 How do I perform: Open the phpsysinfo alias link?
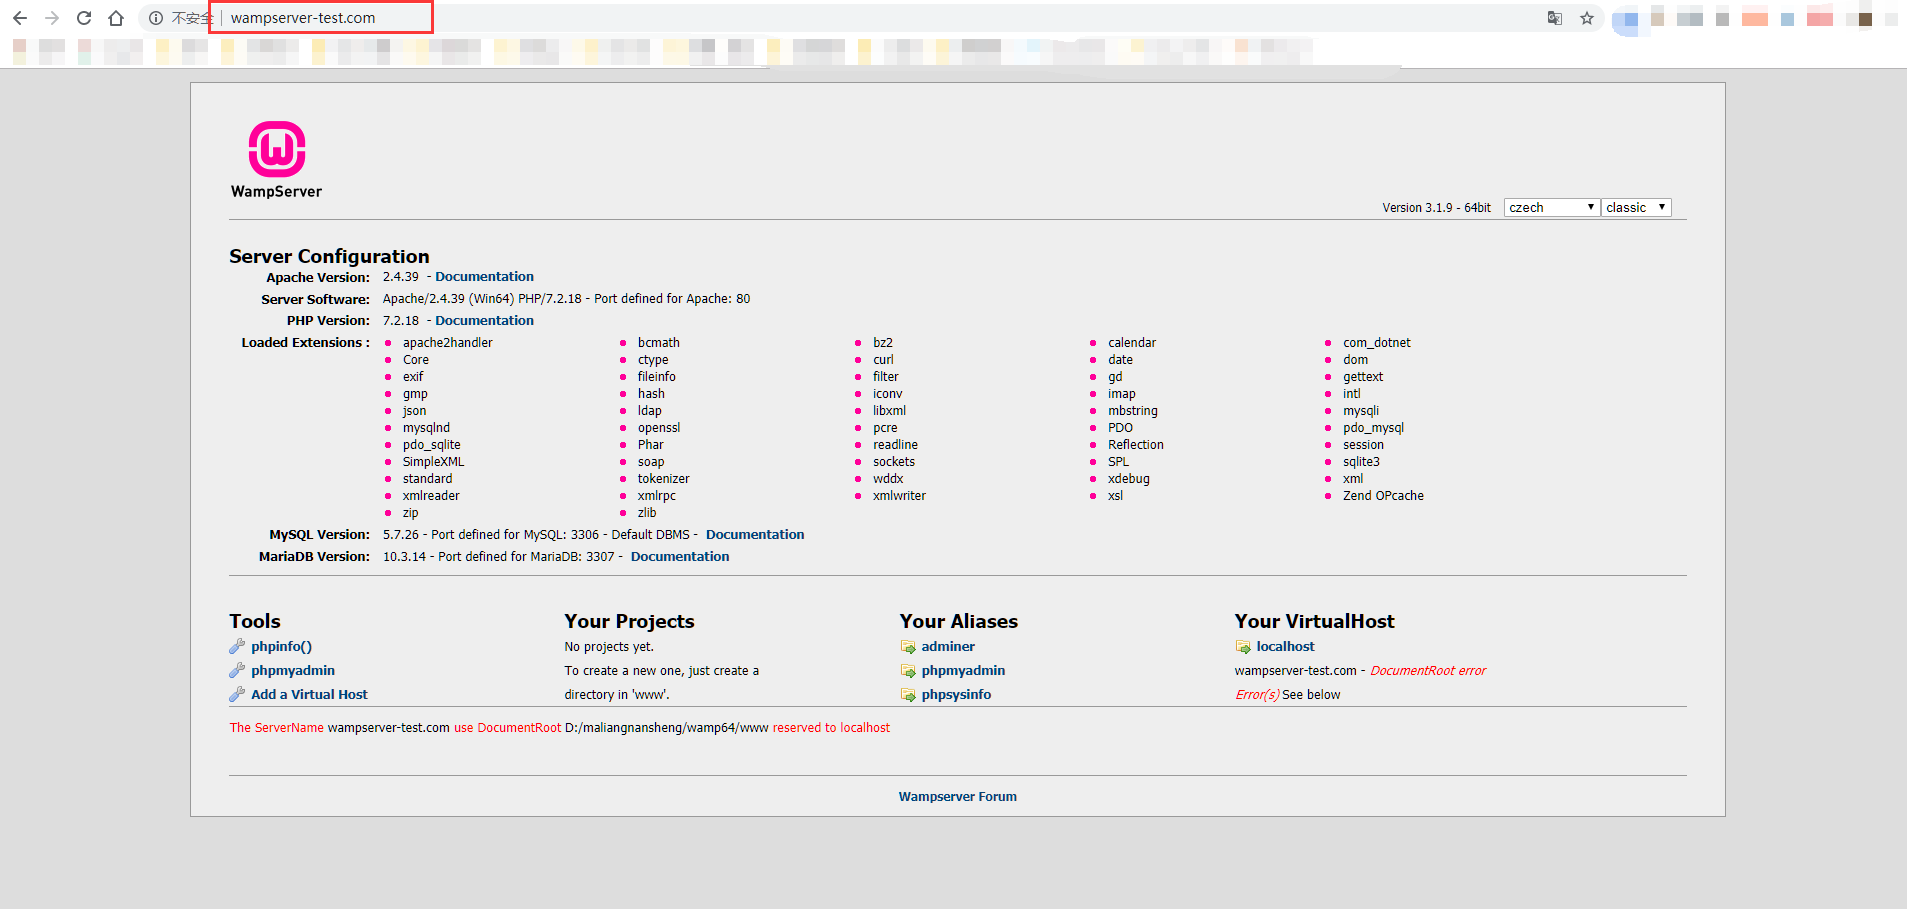(x=956, y=695)
